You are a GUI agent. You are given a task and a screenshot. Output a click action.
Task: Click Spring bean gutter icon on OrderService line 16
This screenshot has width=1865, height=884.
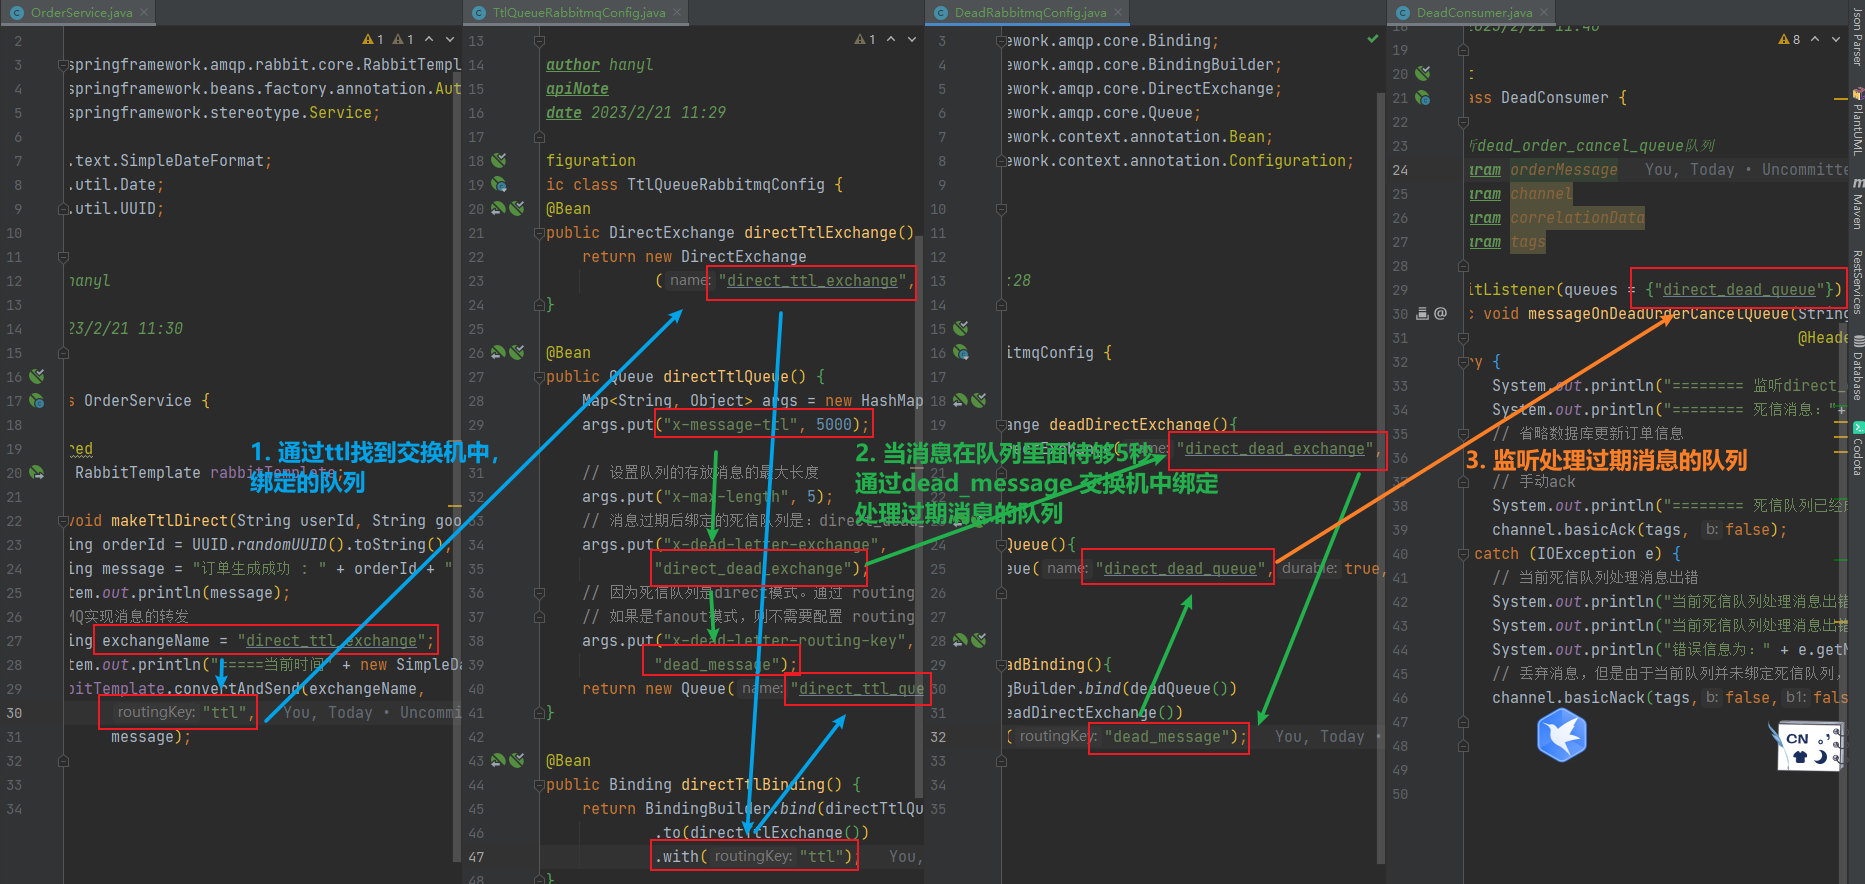(37, 377)
